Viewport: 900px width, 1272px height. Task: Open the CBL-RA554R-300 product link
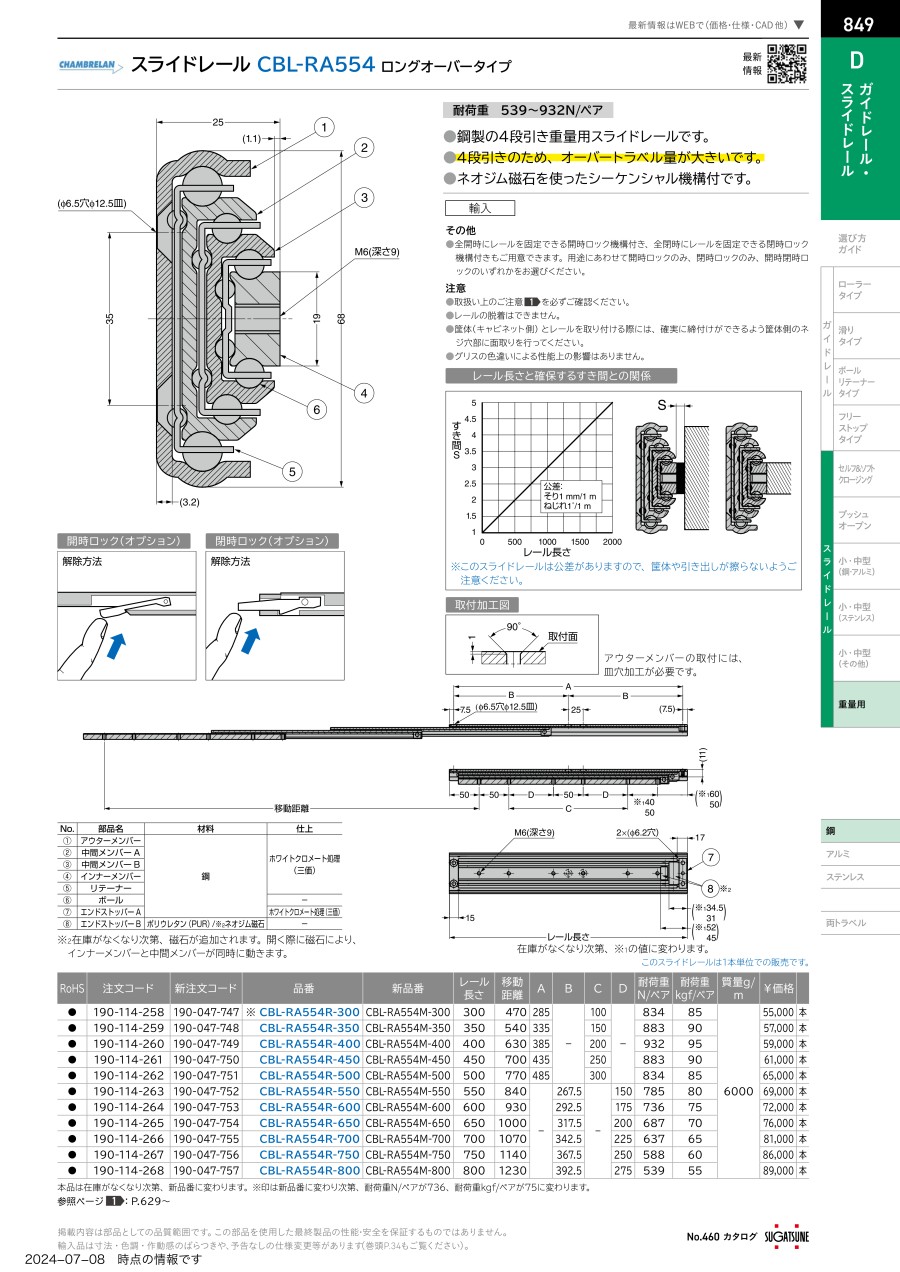309,1012
